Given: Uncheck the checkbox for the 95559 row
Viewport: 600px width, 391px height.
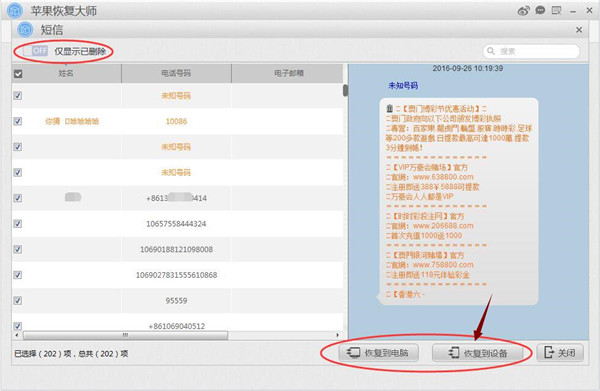Looking at the screenshot, I should (x=18, y=300).
